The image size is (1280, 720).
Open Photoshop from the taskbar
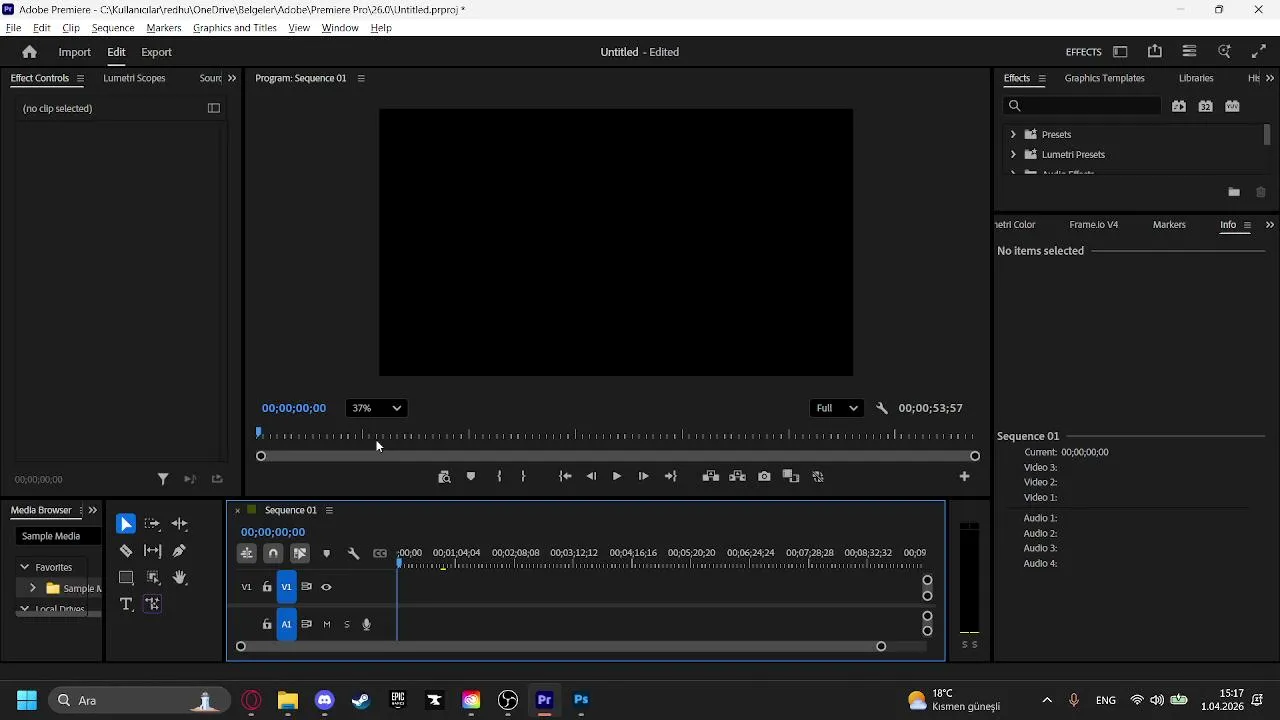(582, 700)
